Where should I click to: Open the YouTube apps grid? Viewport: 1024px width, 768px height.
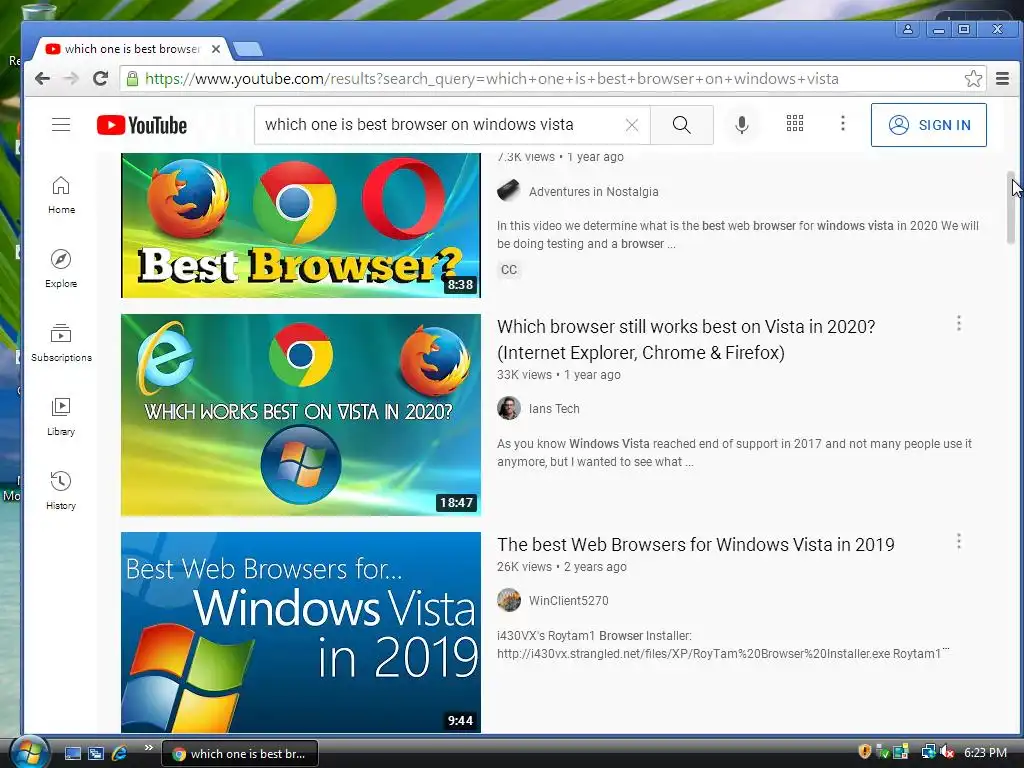pos(795,123)
